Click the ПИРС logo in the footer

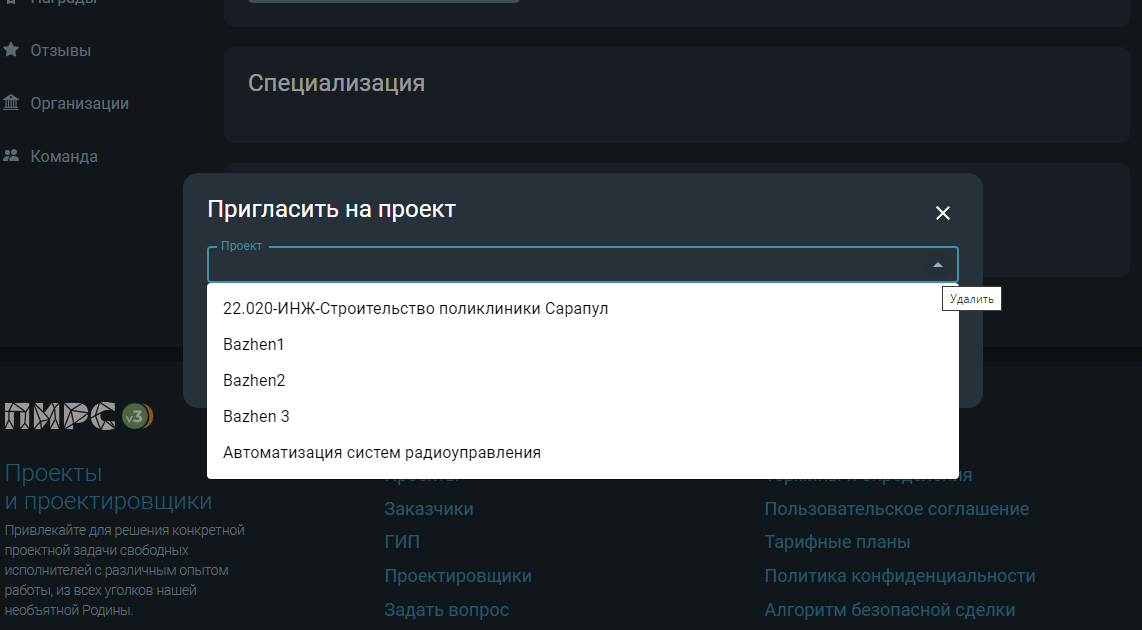pos(60,416)
